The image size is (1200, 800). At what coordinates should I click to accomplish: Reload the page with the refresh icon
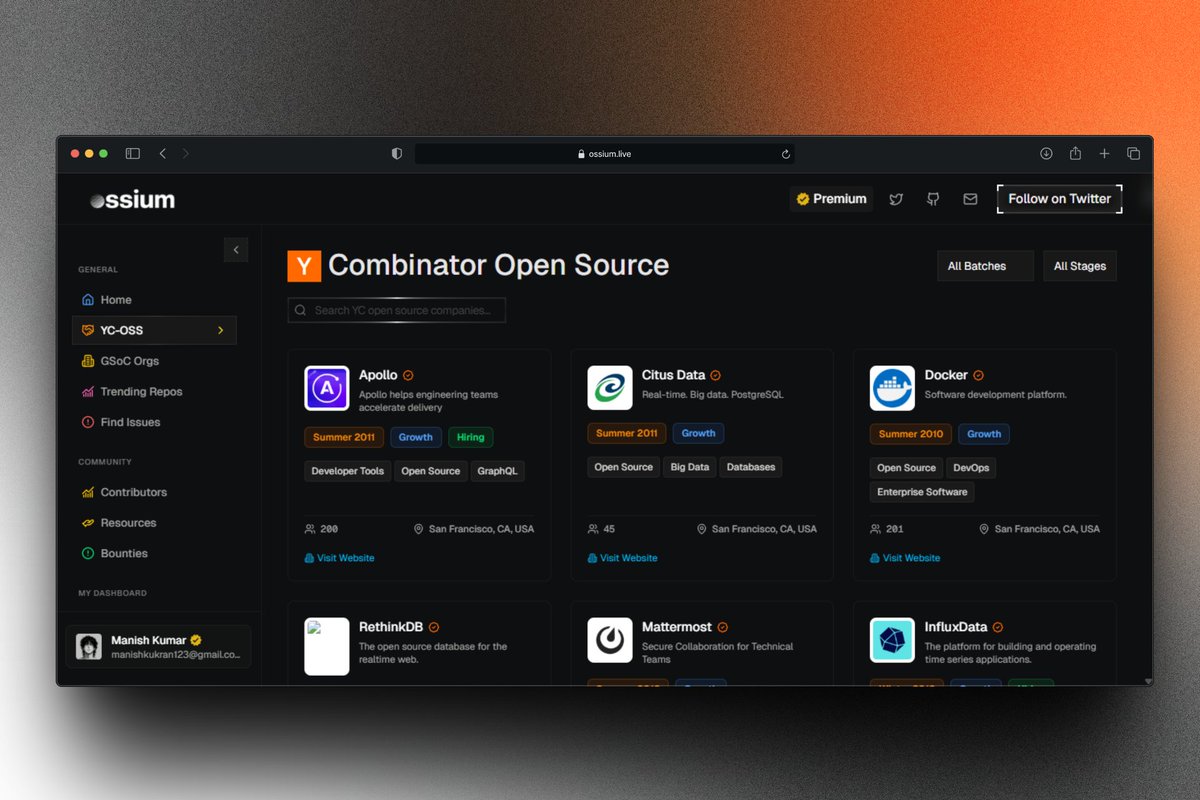tap(786, 154)
